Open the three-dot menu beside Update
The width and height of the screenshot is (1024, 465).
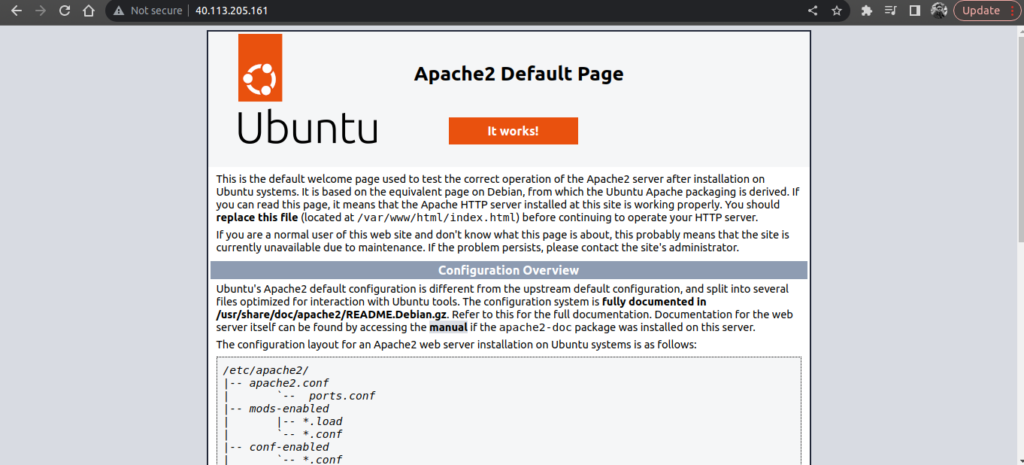pos(1012,11)
